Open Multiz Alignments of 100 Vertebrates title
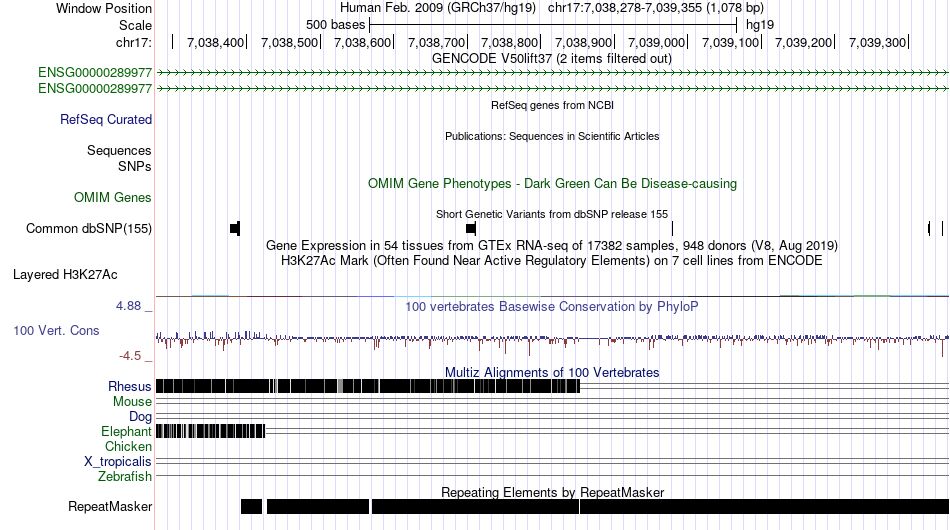 click(552, 373)
